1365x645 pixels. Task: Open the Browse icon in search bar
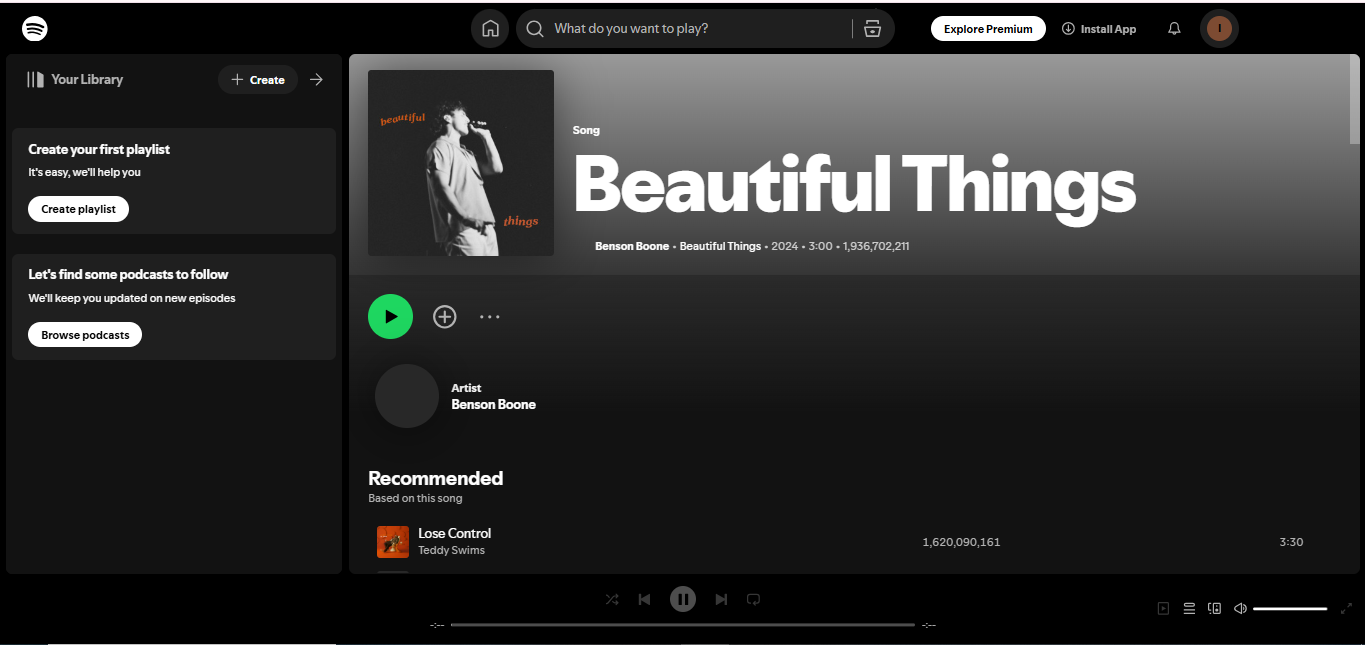tap(871, 28)
